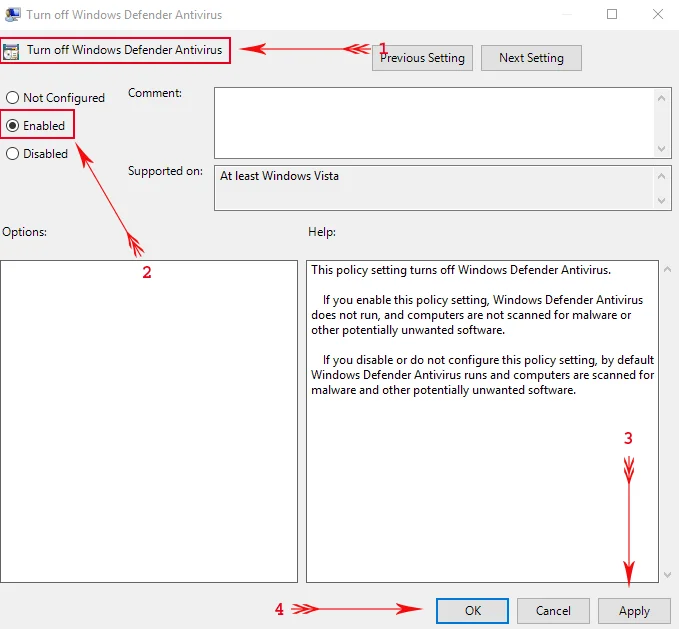Image resolution: width=679 pixels, height=629 pixels.
Task: Apply the policy changes
Action: (634, 610)
